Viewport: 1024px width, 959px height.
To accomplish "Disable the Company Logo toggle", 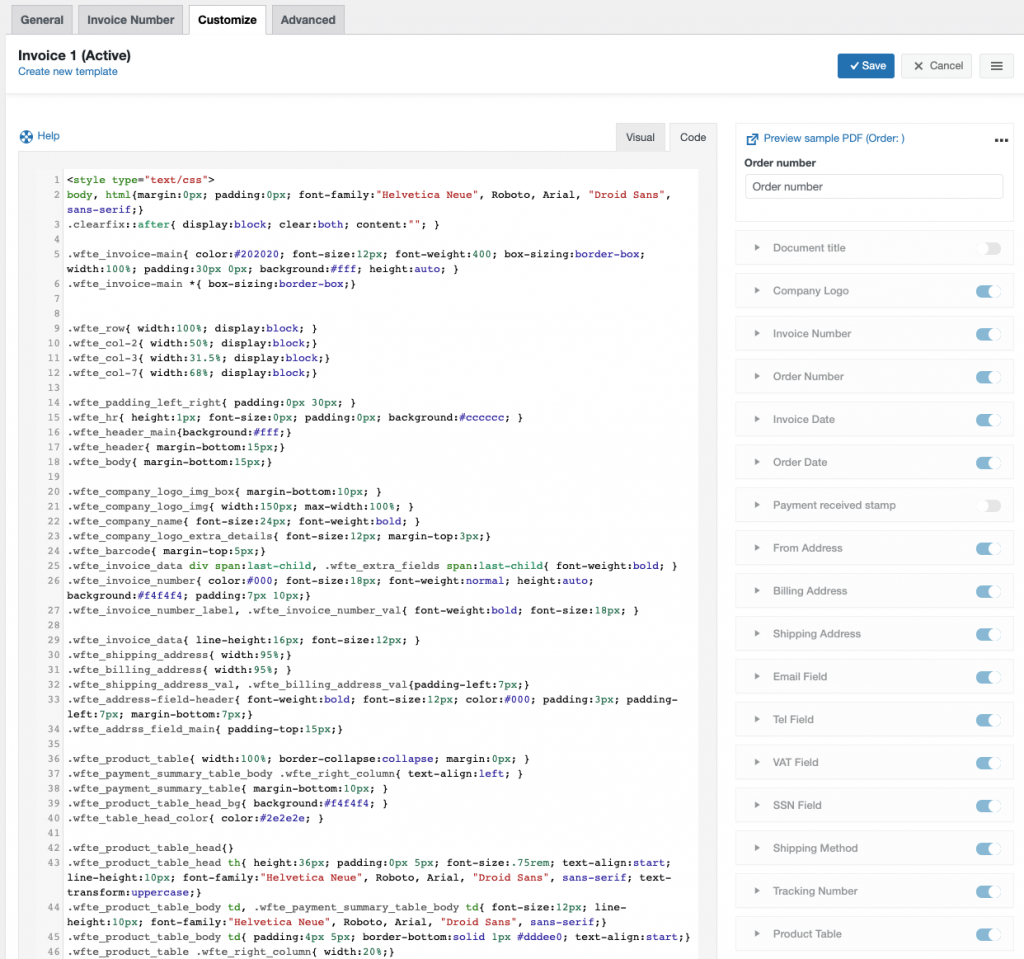I will tap(988, 291).
